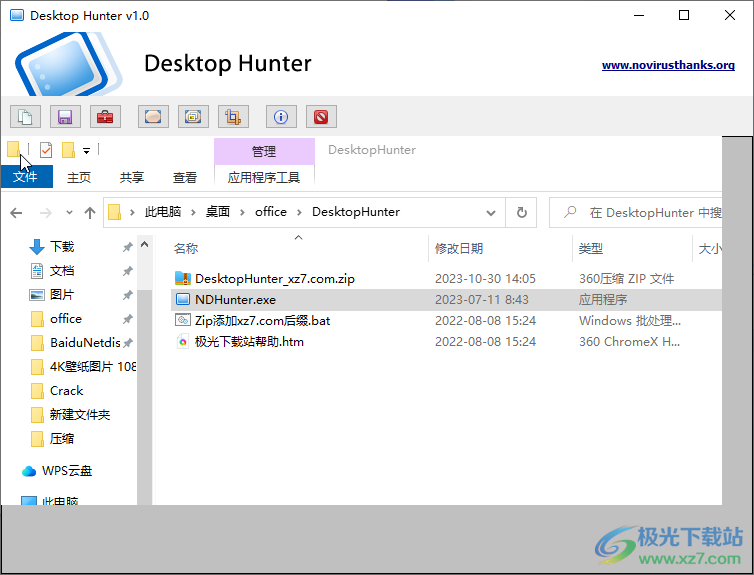754x575 pixels.
Task: Click the navigation pane scrollbar thumb
Action: 144,397
